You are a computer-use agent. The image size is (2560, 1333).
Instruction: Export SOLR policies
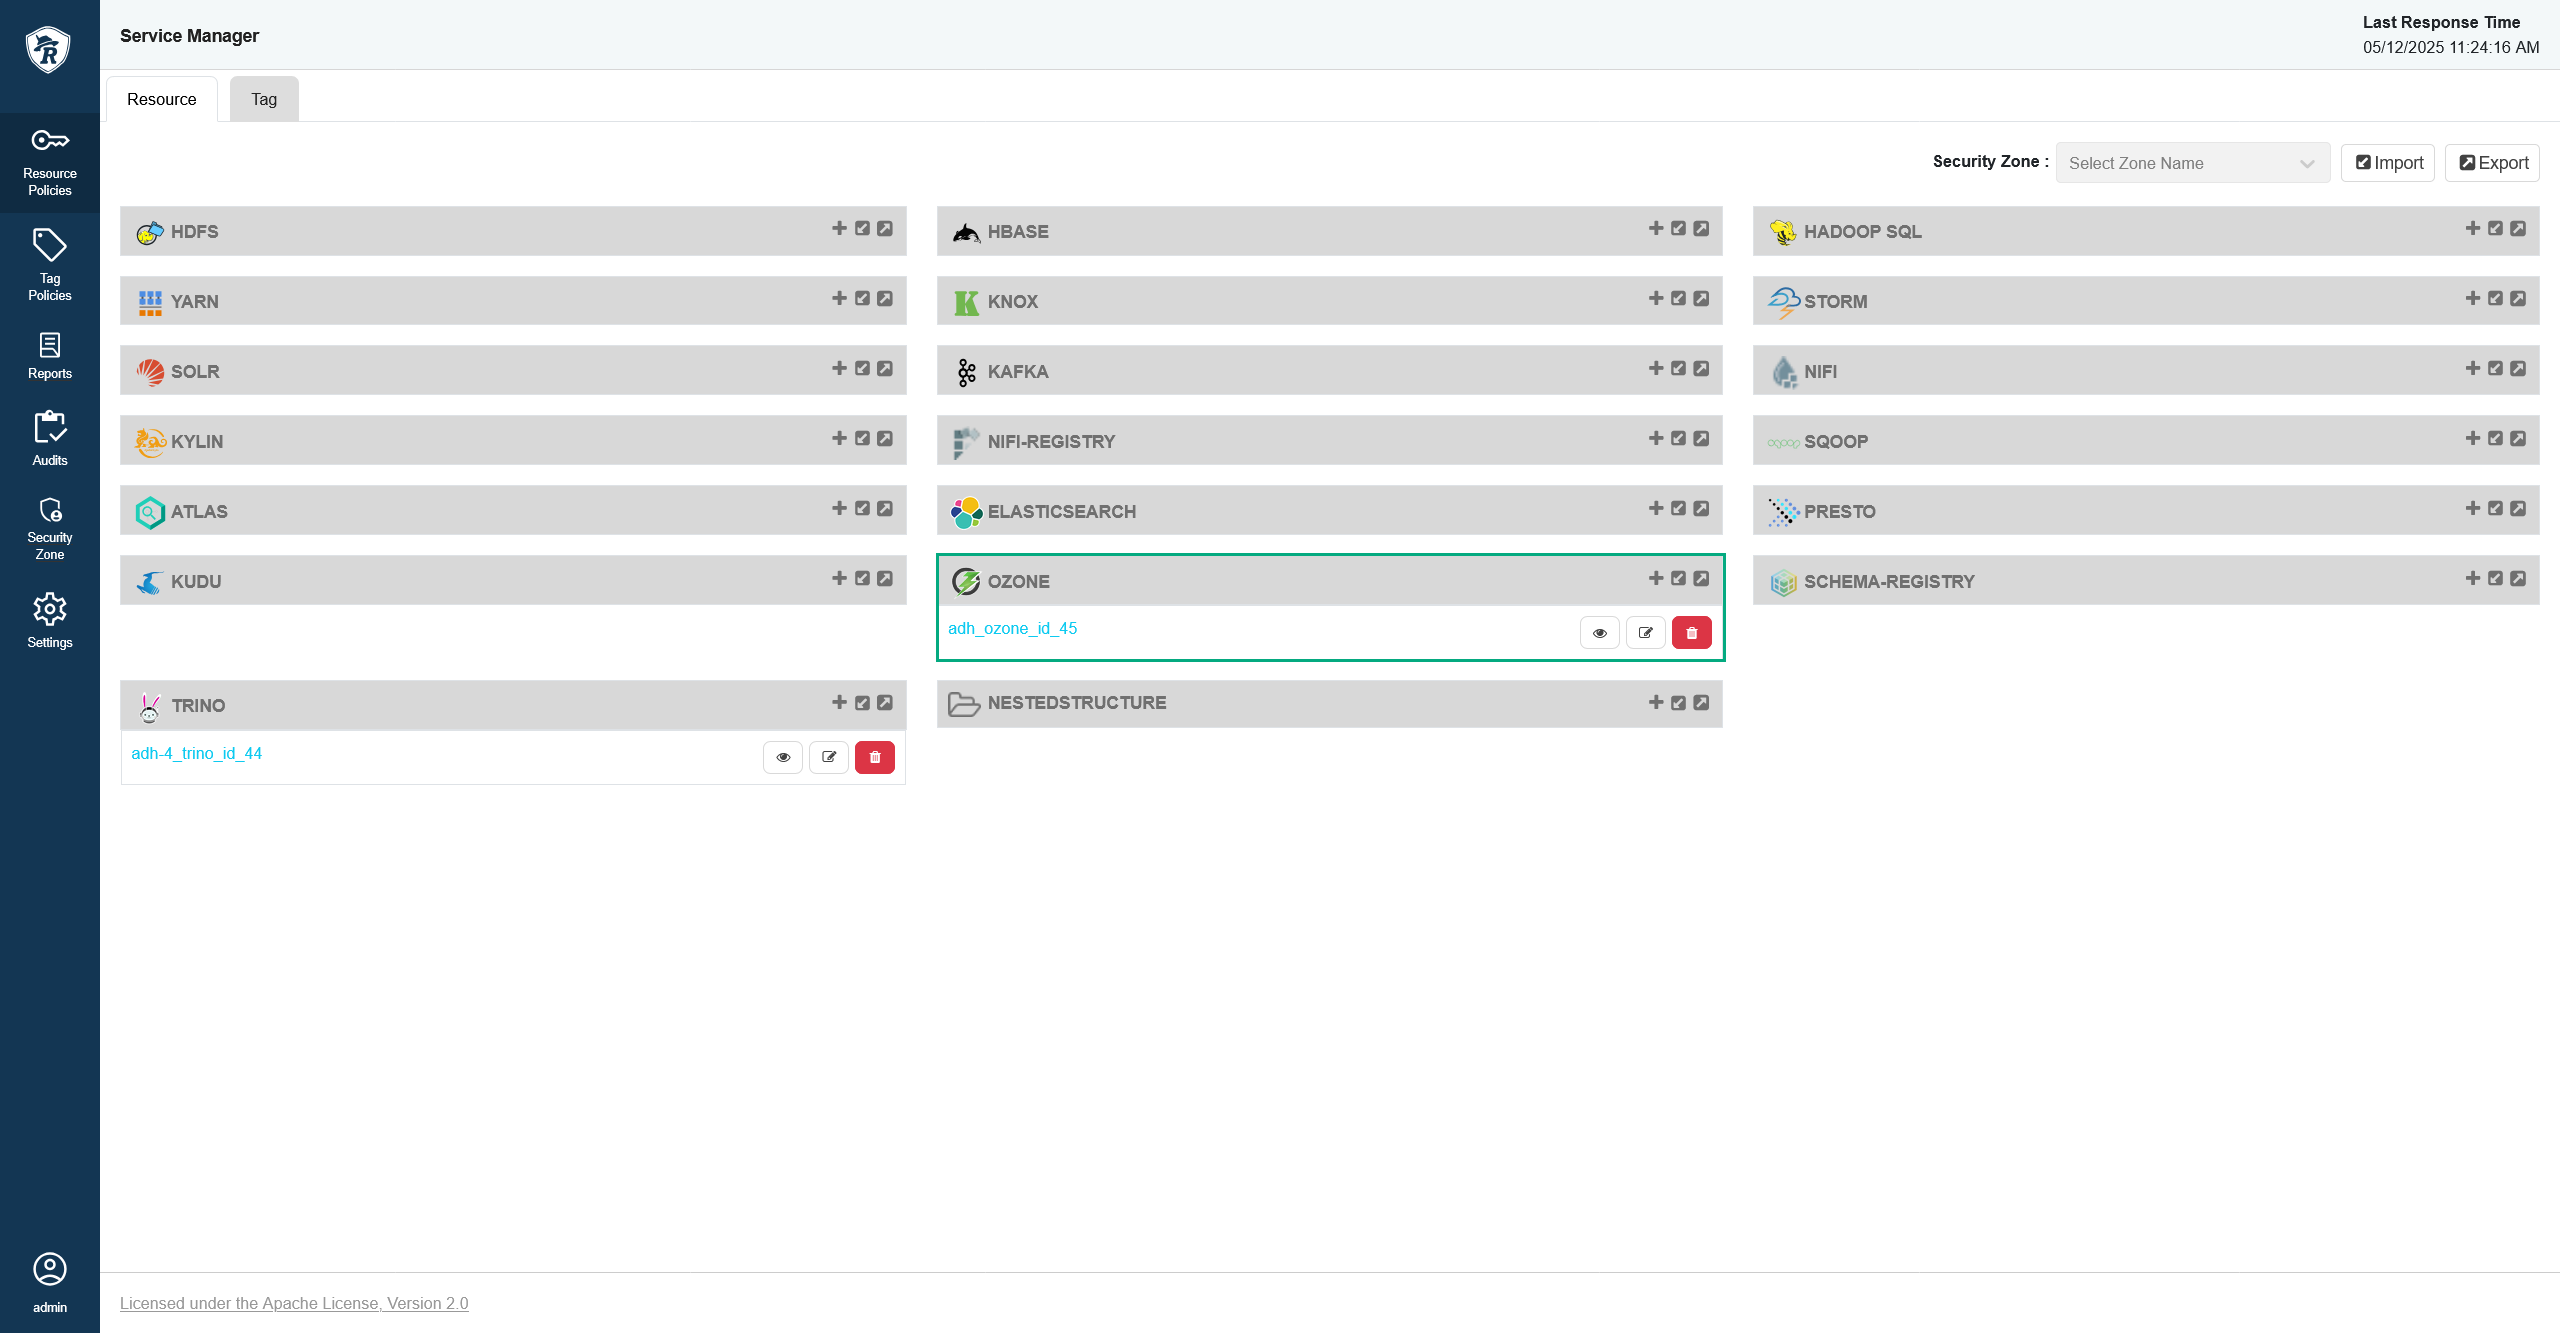coord(885,369)
